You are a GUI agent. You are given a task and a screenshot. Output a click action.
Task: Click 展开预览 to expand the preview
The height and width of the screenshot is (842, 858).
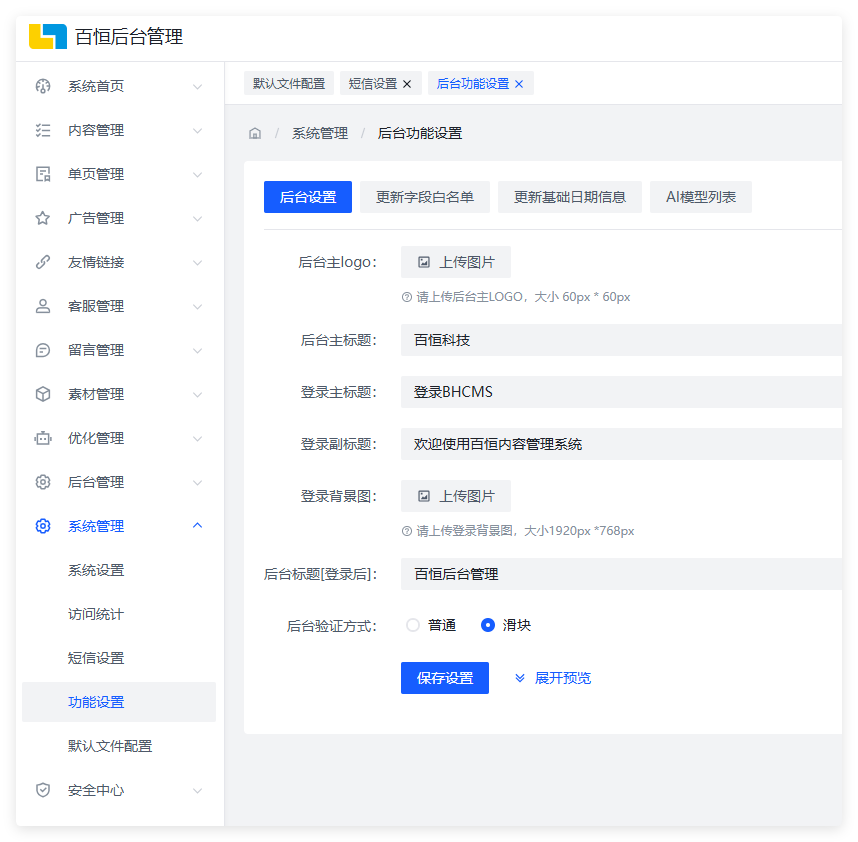551,678
